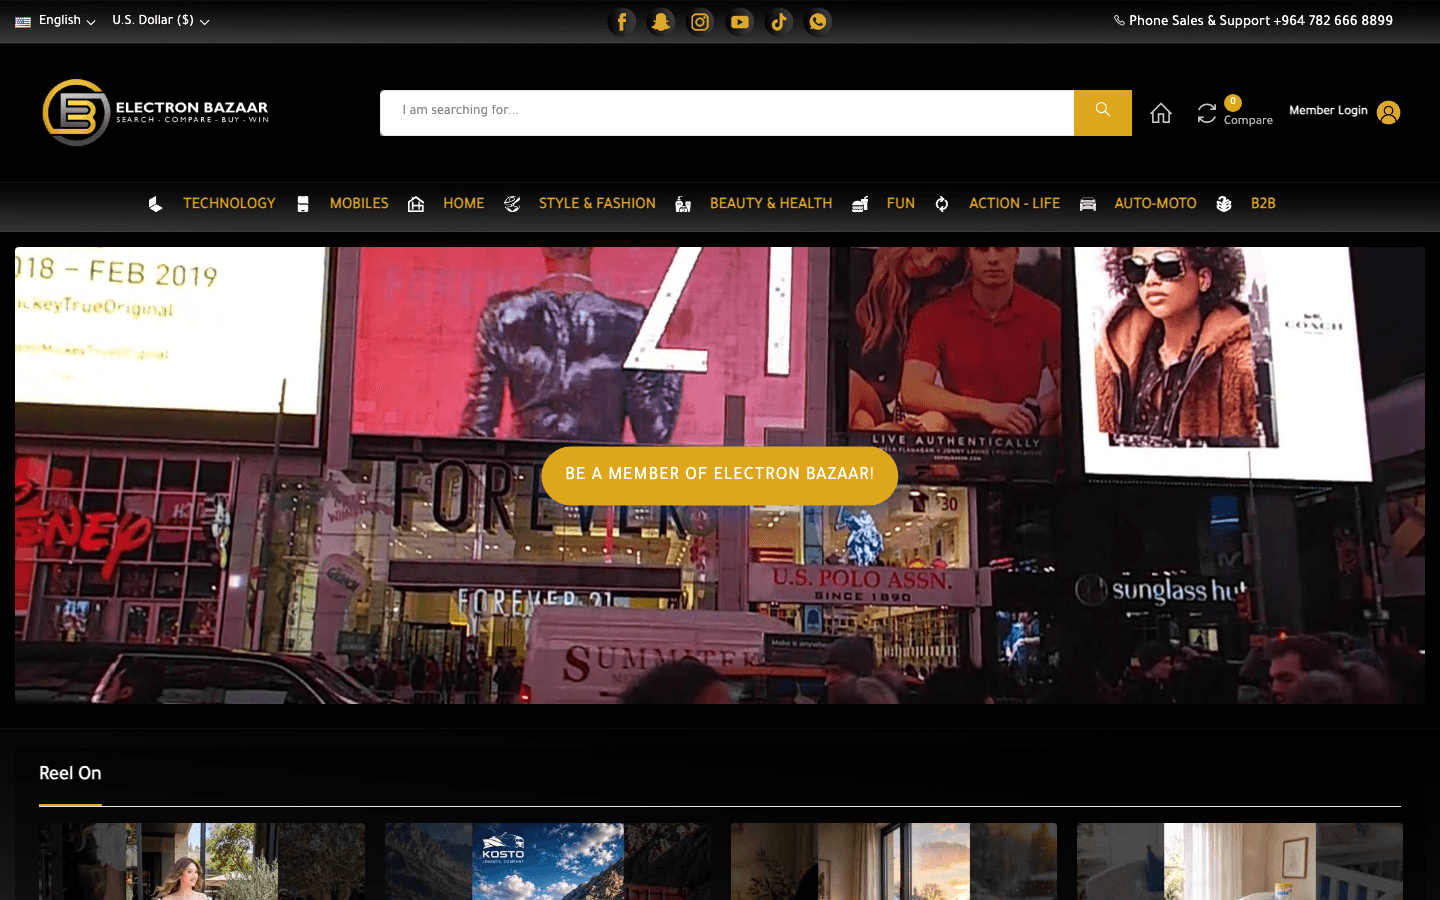
Task: Click the house icon beside Compare
Action: coord(1160,113)
